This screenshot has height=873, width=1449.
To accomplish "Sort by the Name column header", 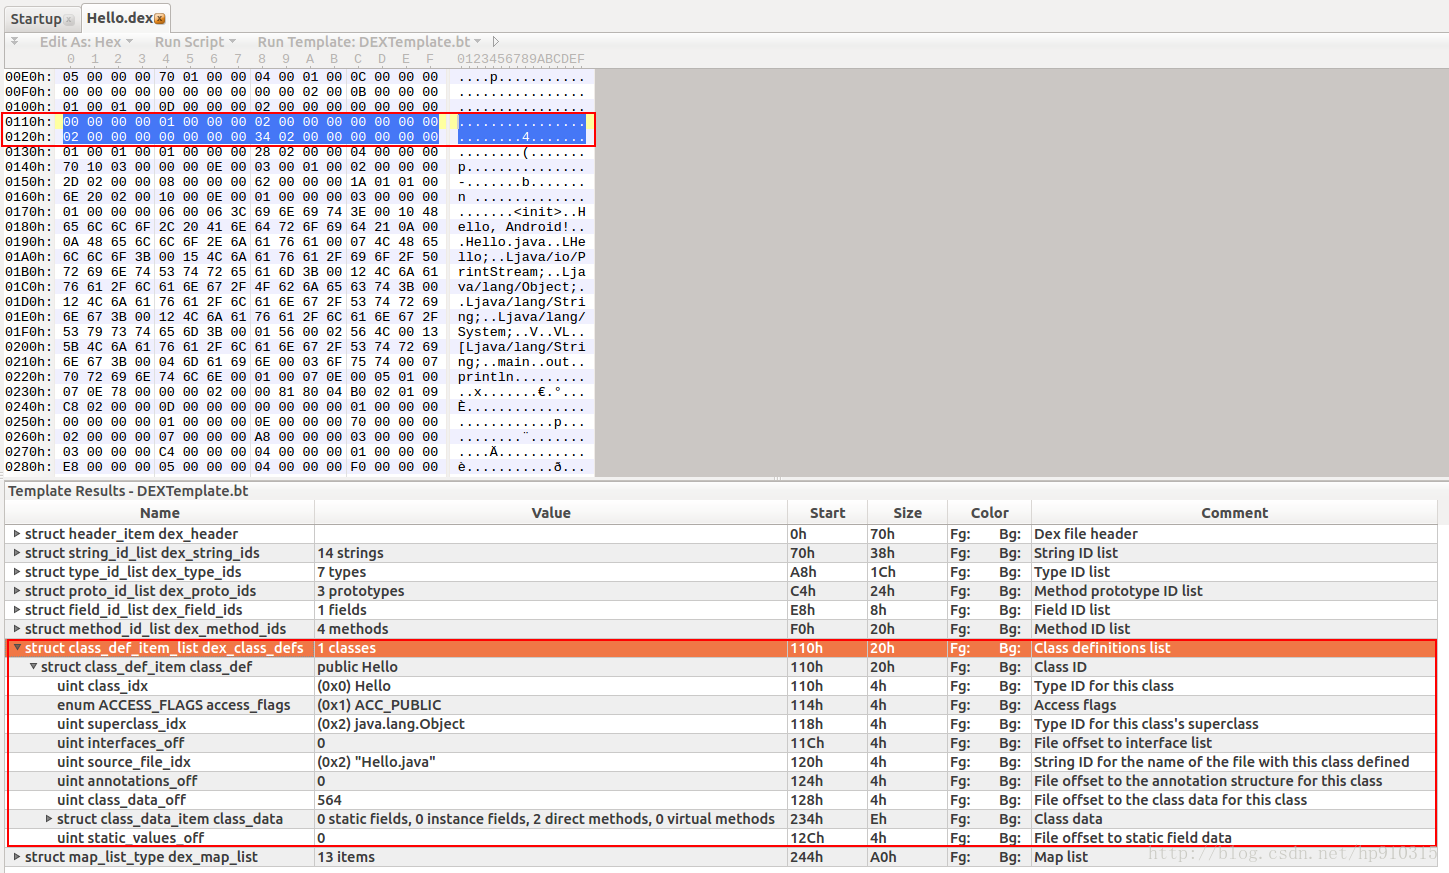I will 160,513.
